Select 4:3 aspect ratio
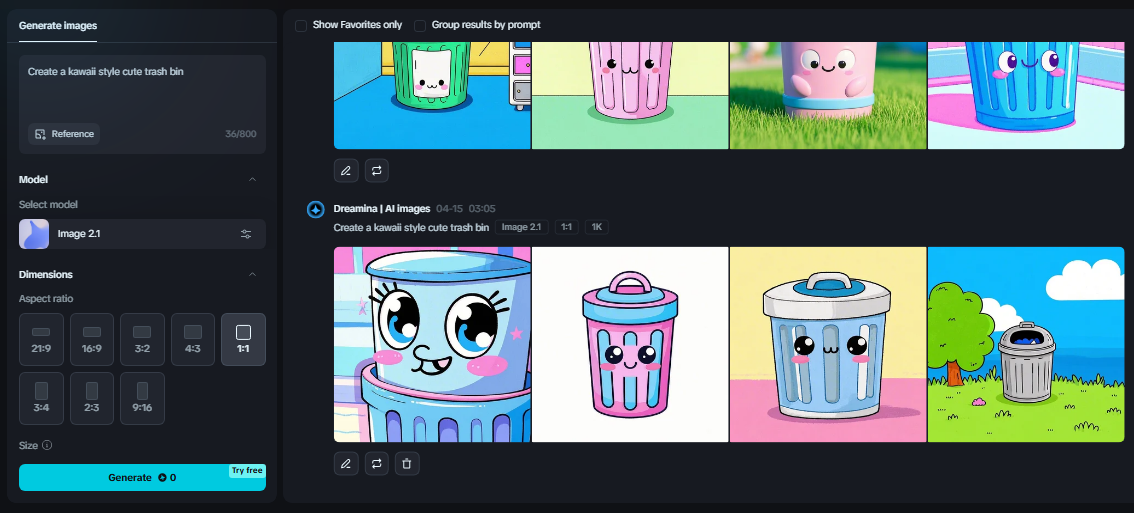The height and width of the screenshot is (513, 1134). (193, 339)
